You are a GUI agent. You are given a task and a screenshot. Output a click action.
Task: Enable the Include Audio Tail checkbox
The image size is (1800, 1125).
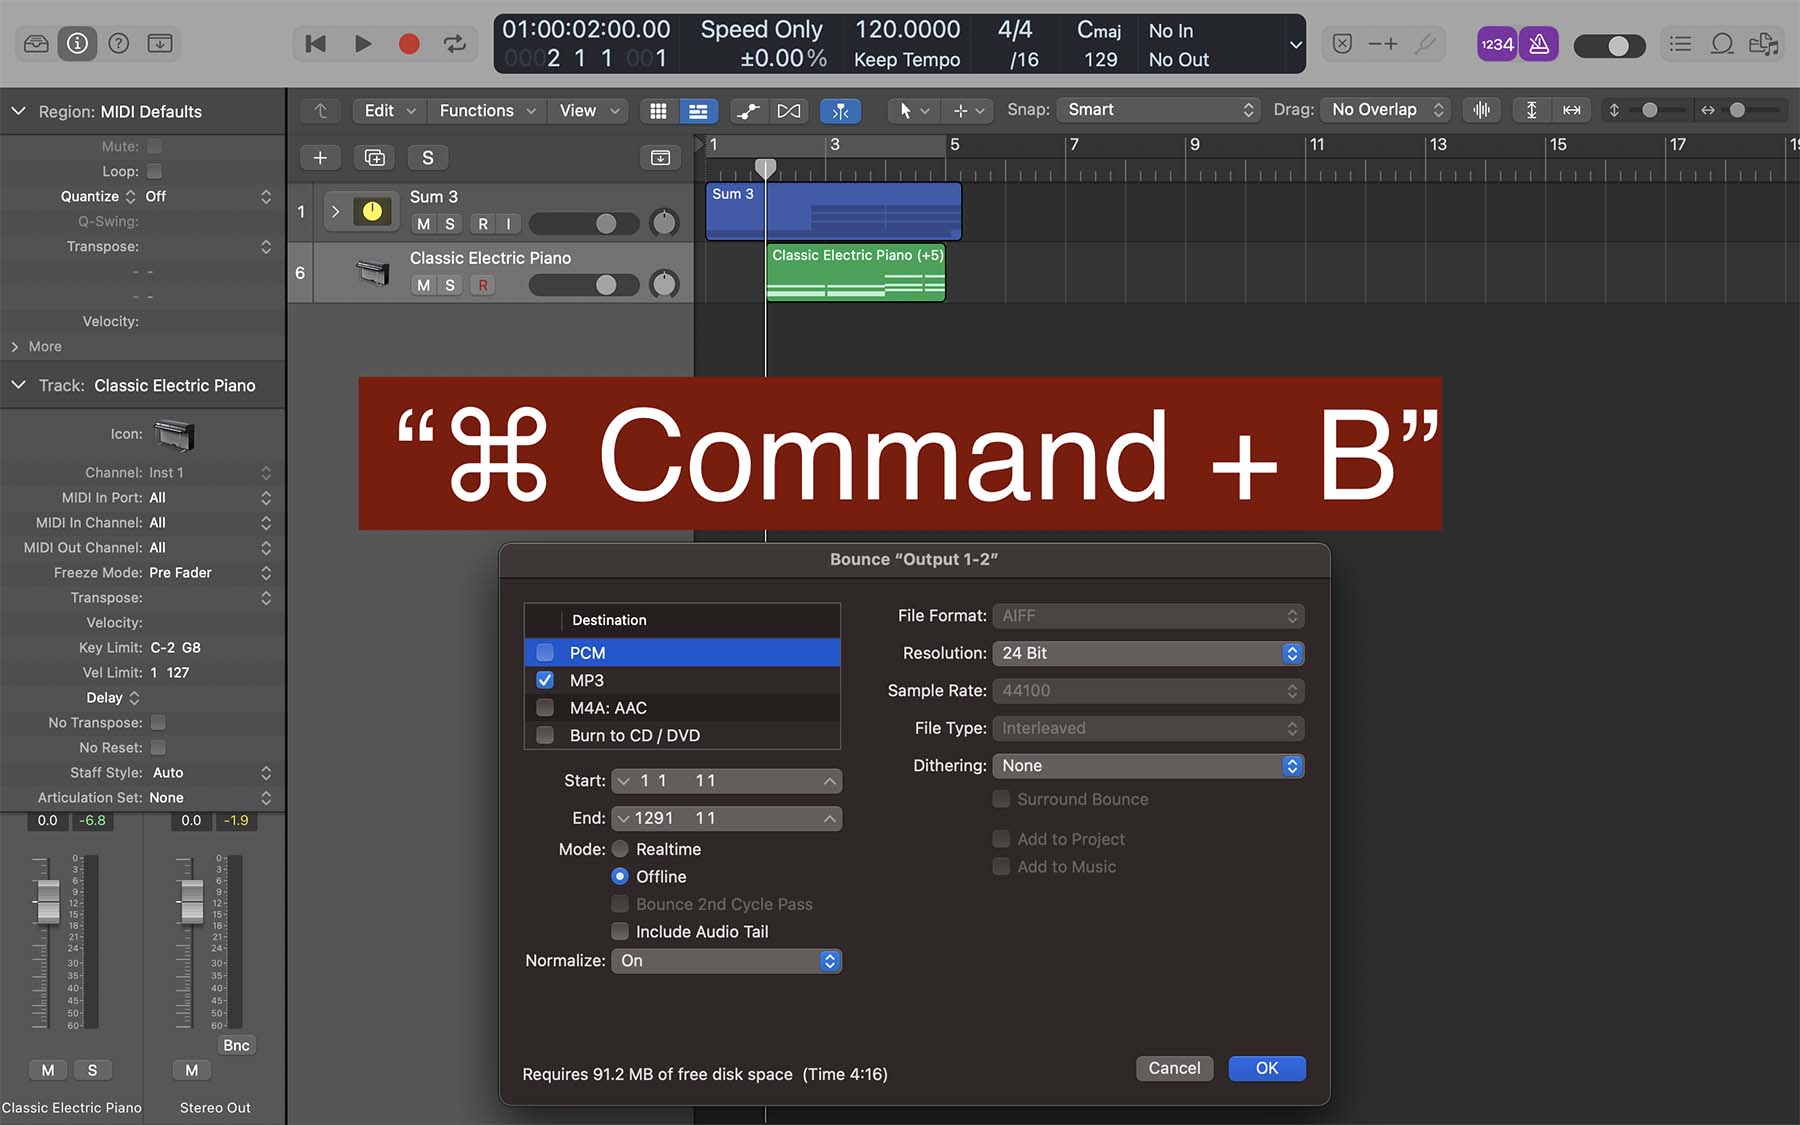[x=620, y=932]
